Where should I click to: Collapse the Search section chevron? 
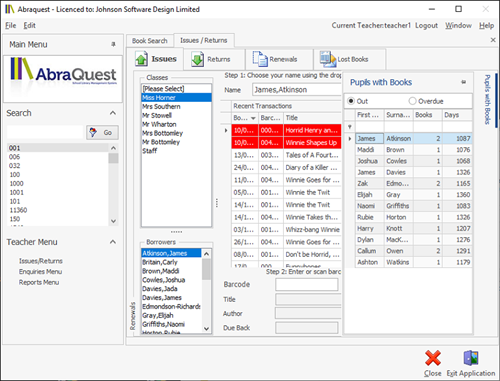(x=113, y=113)
